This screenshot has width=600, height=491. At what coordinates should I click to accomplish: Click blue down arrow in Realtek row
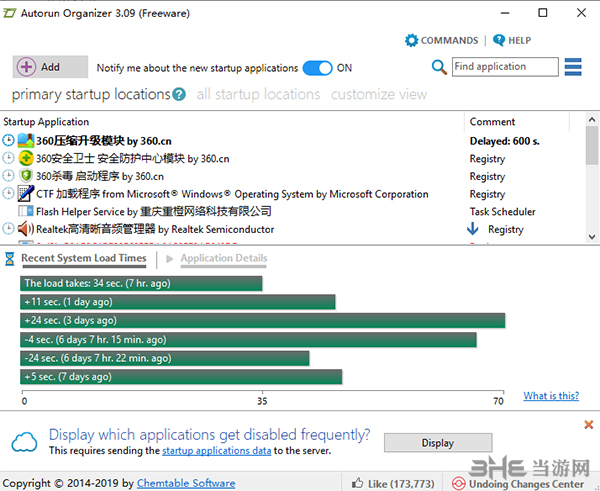[473, 229]
